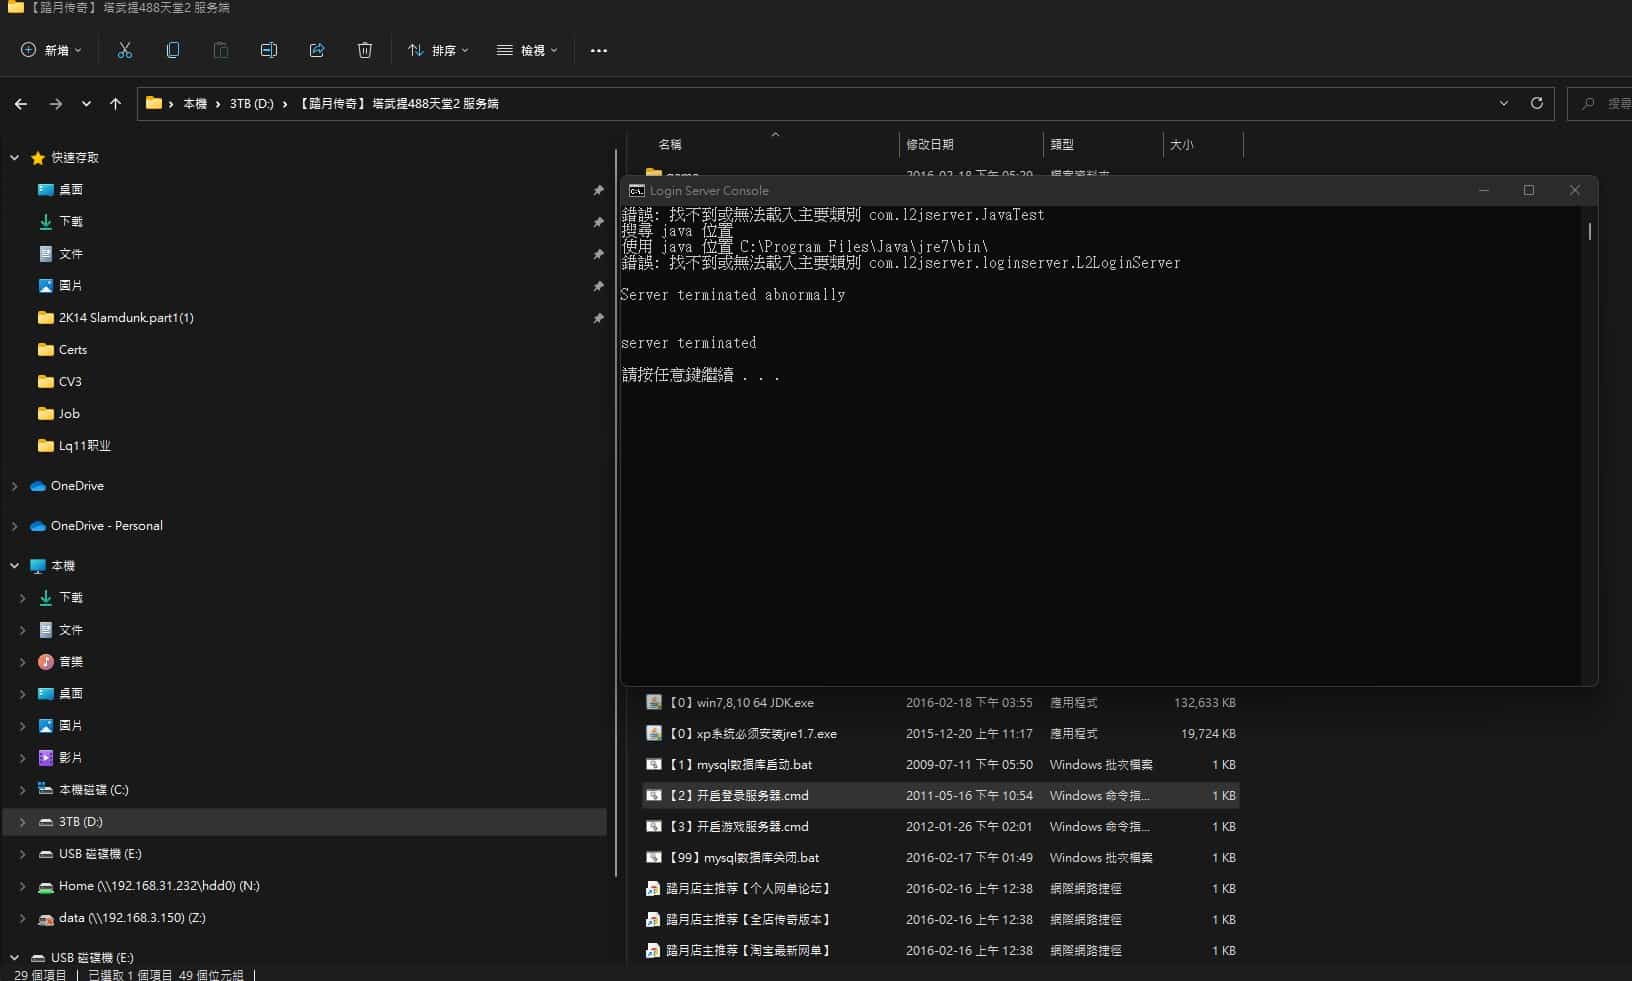Image resolution: width=1632 pixels, height=981 pixels.
Task: Go up one folder with Up arrow
Action: 115,103
